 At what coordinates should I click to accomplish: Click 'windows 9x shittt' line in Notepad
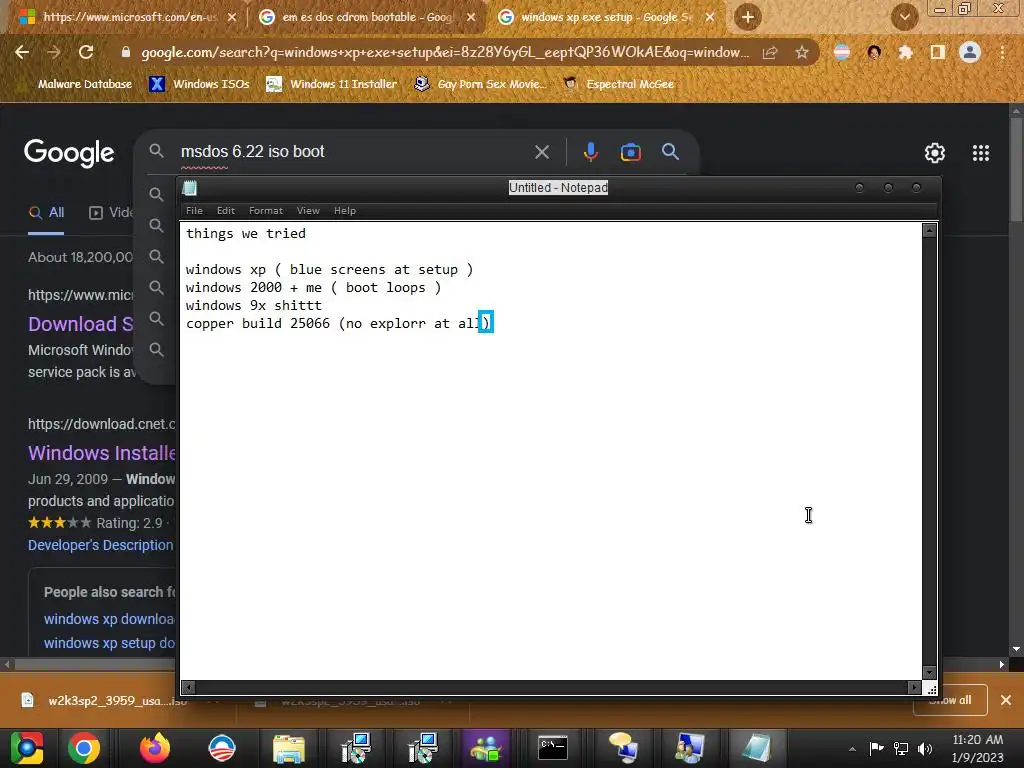coord(253,306)
